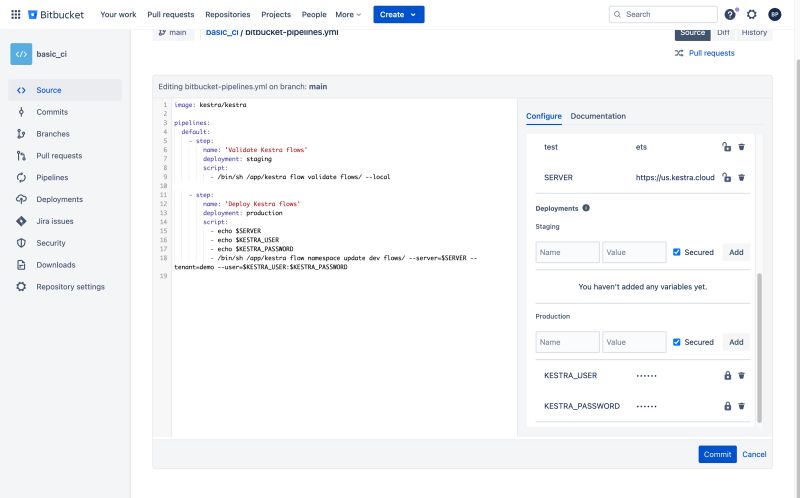Click the Configure panel vertical scrollbar
This screenshot has width=800, height=498.
[759, 348]
